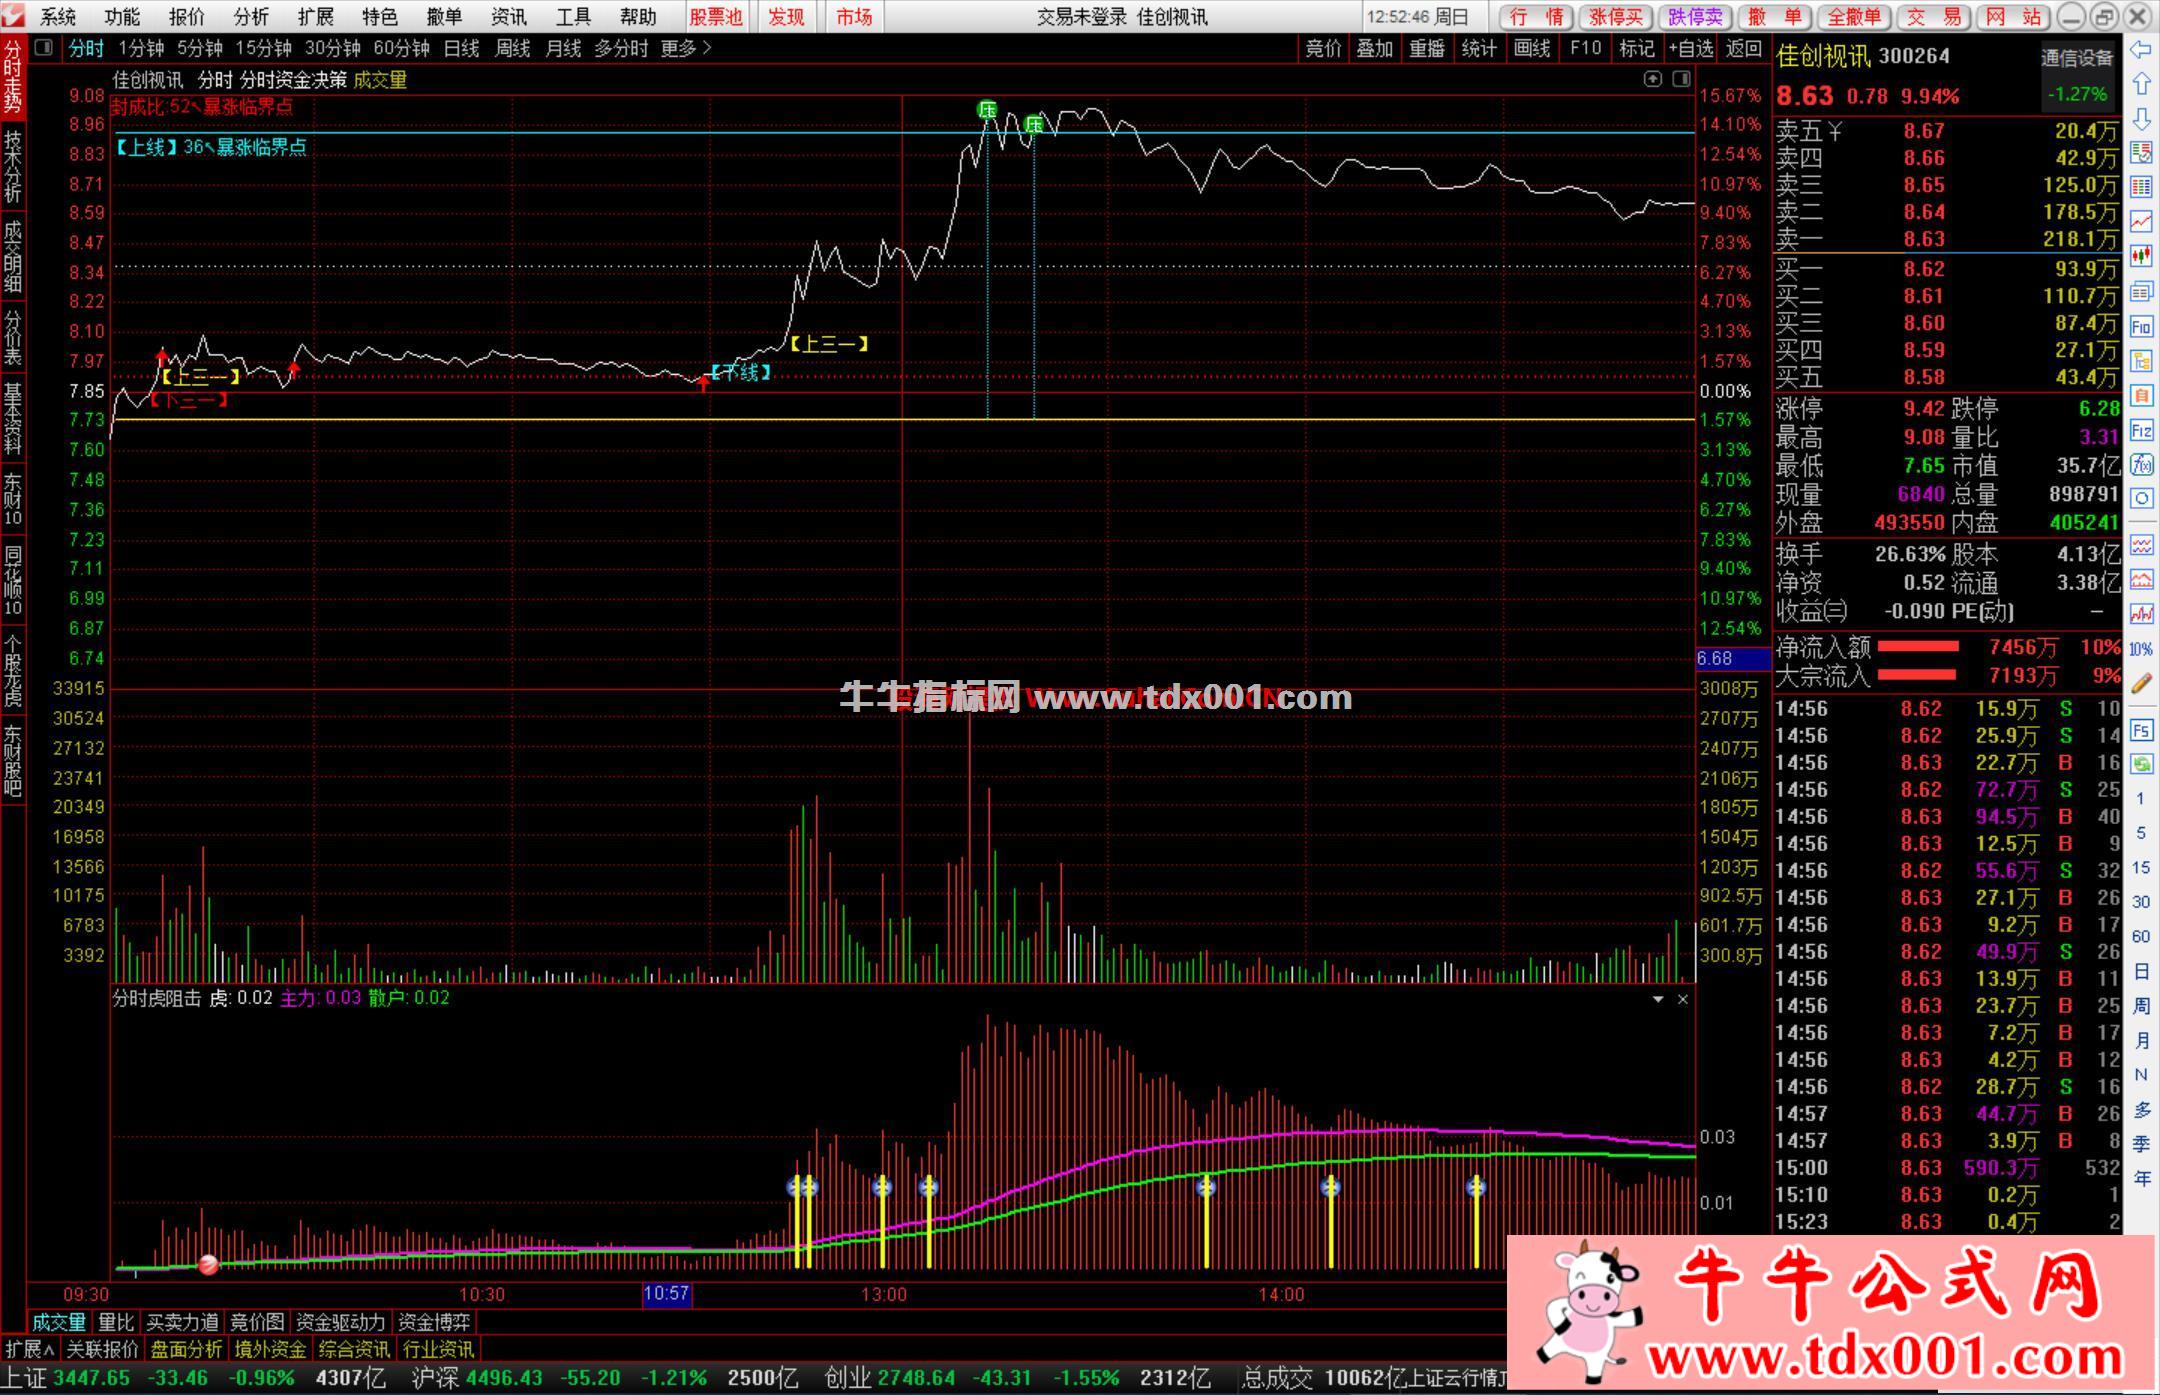Screen dimensions: 2160x1395
Task: Open the 系统 menu
Action: (58, 17)
